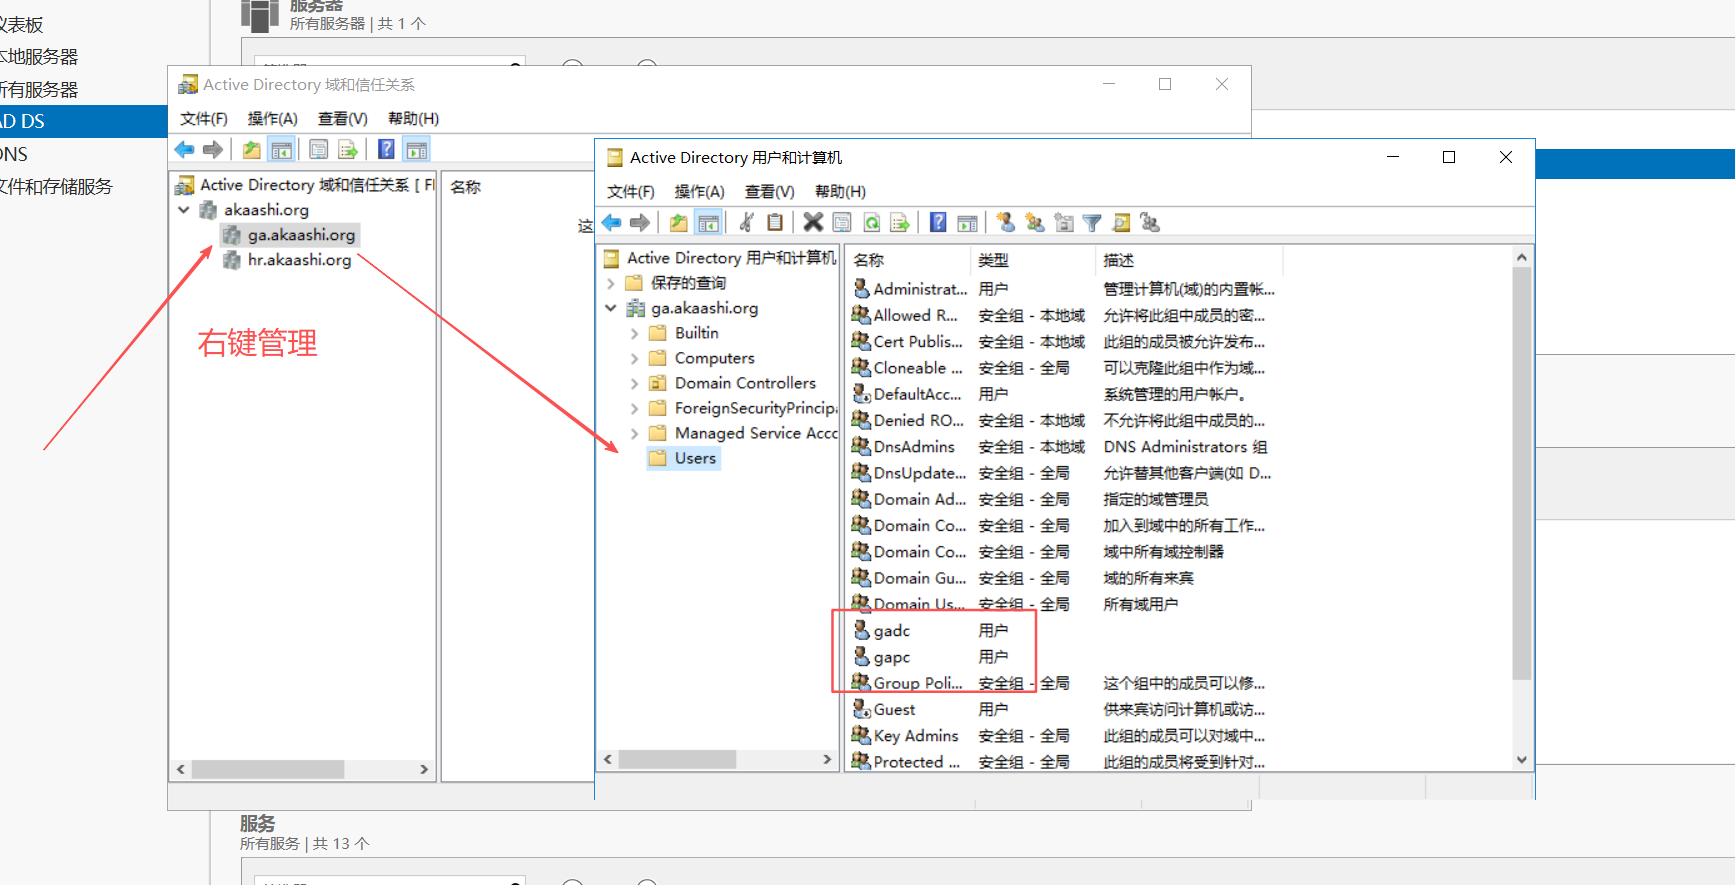Click Export list in Users and Computers toolbar
The width and height of the screenshot is (1735, 885).
coord(900,223)
